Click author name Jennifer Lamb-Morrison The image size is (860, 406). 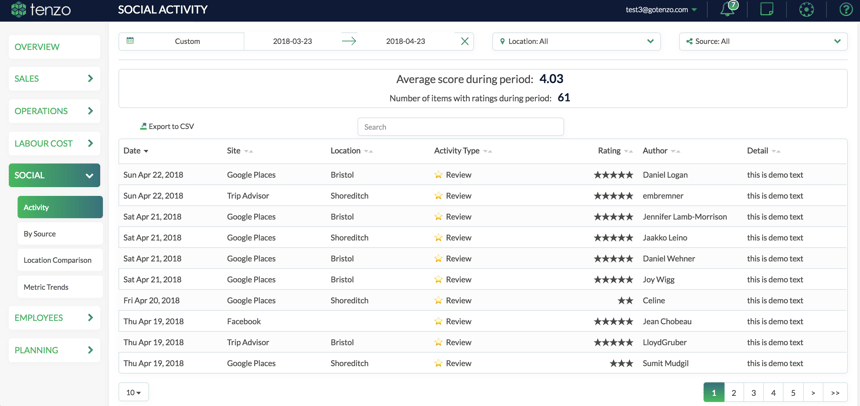pos(684,217)
